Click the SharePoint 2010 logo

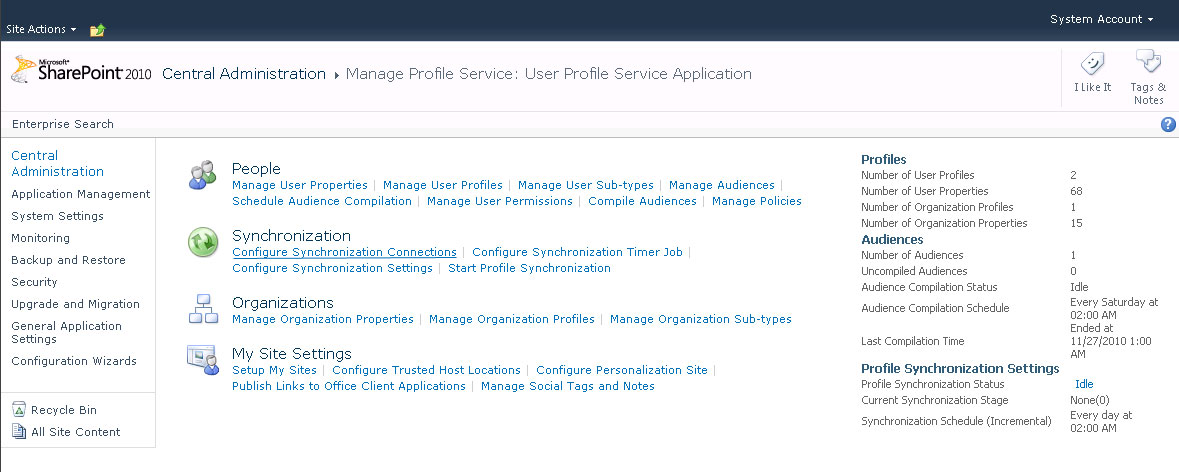click(81, 70)
